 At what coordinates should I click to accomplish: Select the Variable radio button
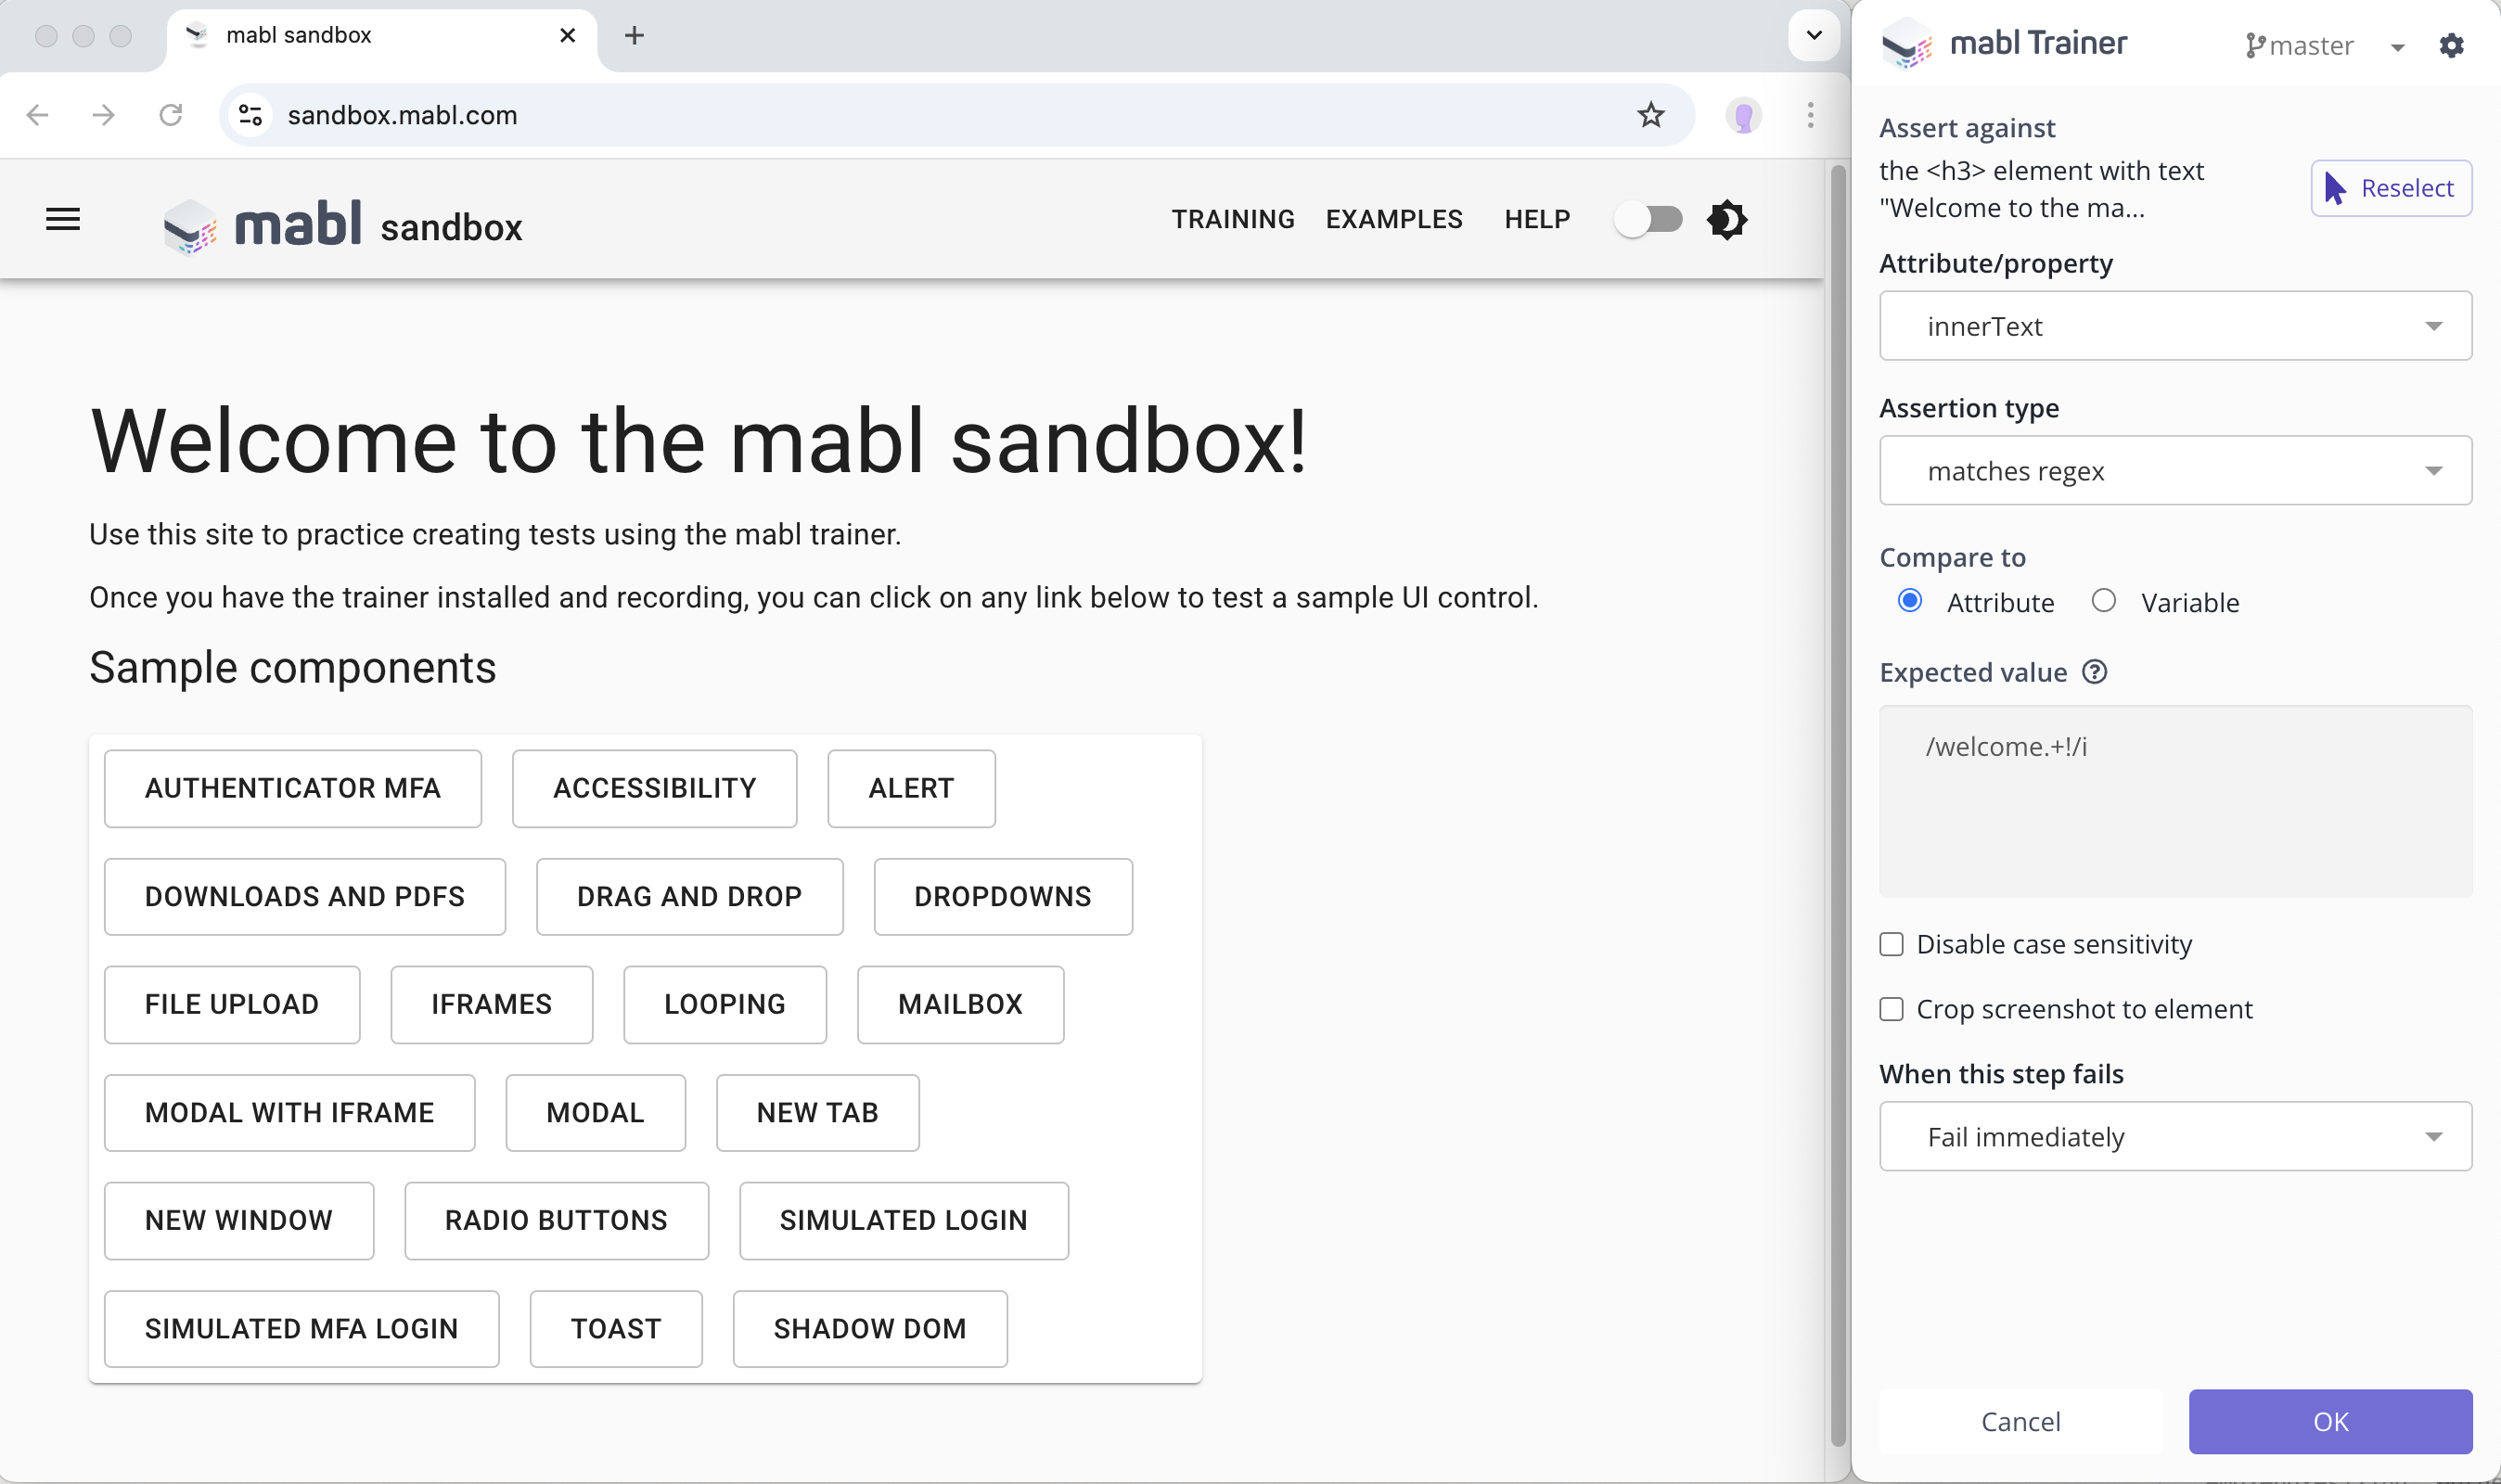click(2103, 601)
